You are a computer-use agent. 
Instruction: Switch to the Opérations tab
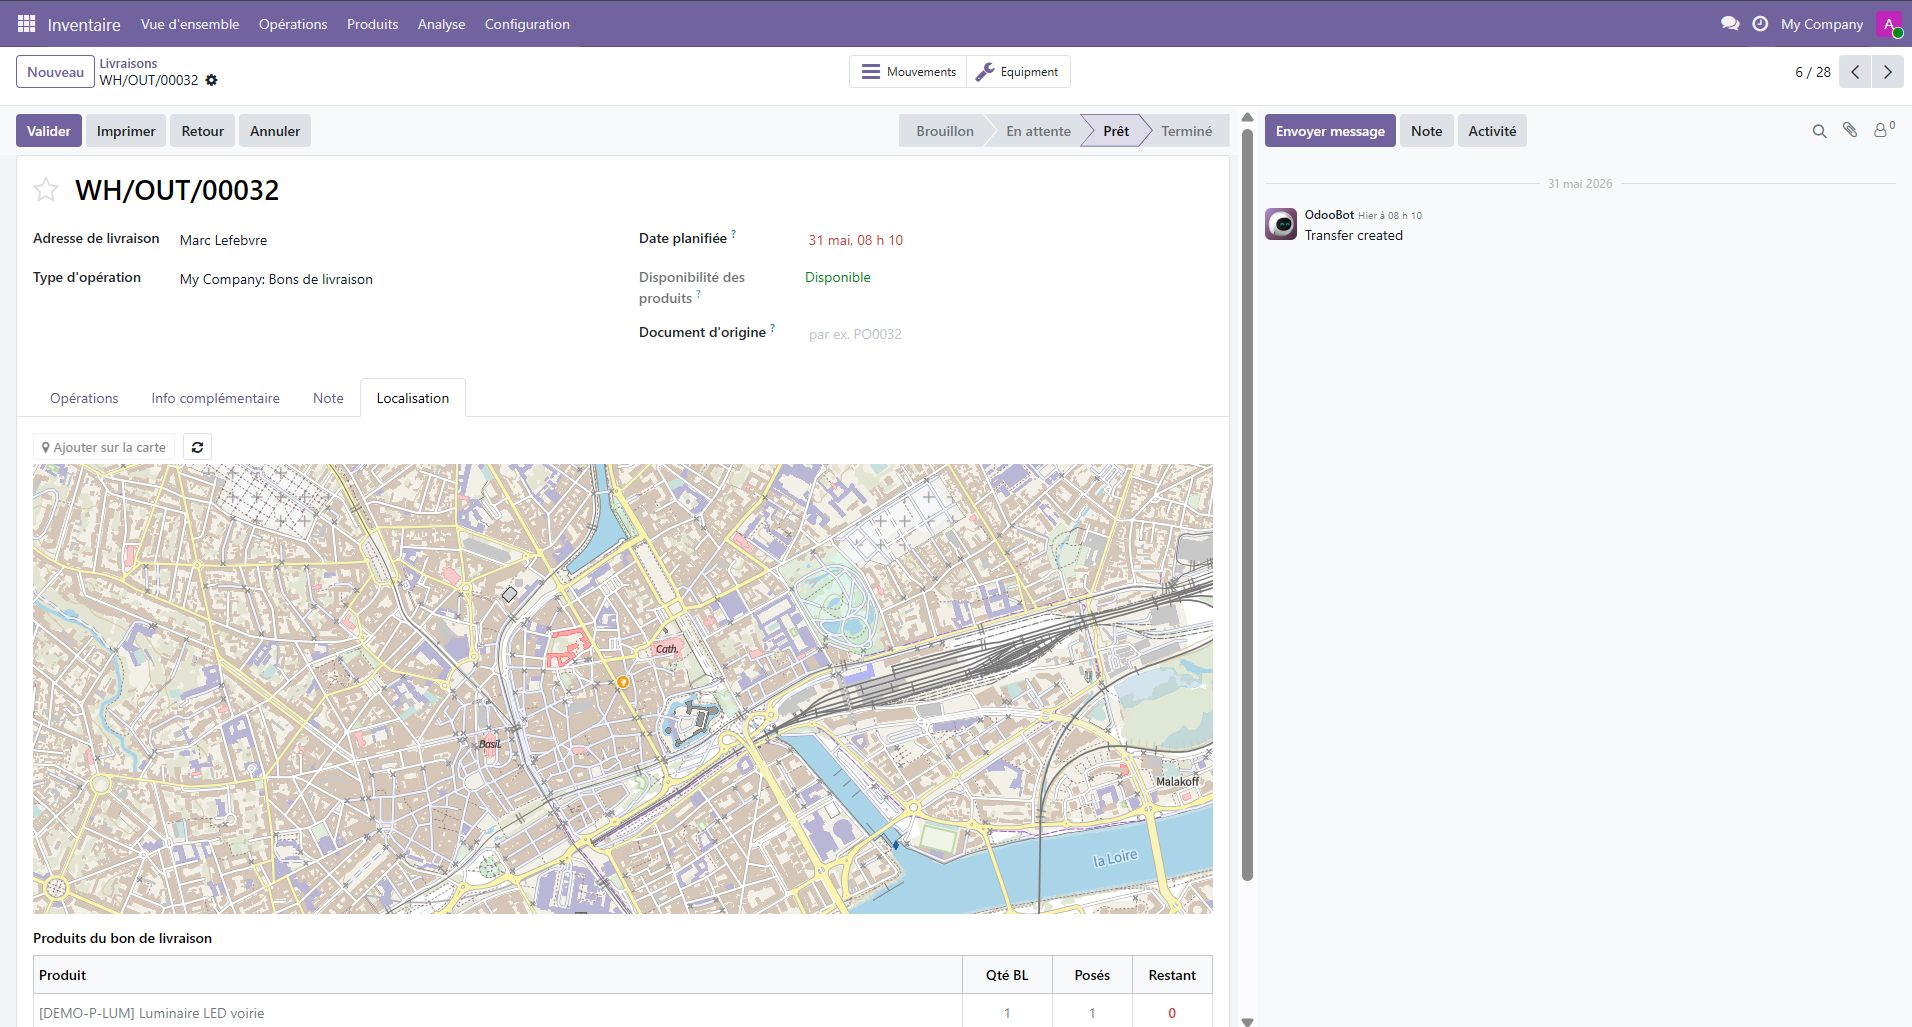click(84, 398)
